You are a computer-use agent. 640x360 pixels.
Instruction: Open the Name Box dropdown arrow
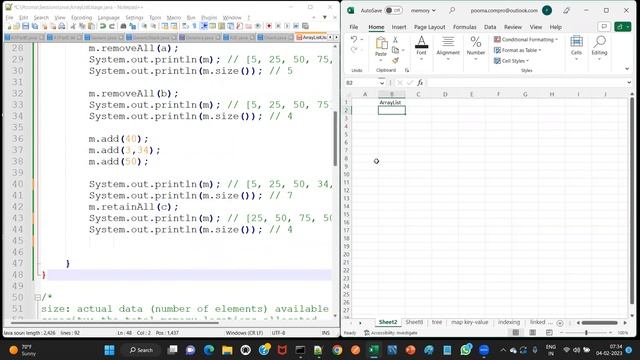click(x=382, y=83)
